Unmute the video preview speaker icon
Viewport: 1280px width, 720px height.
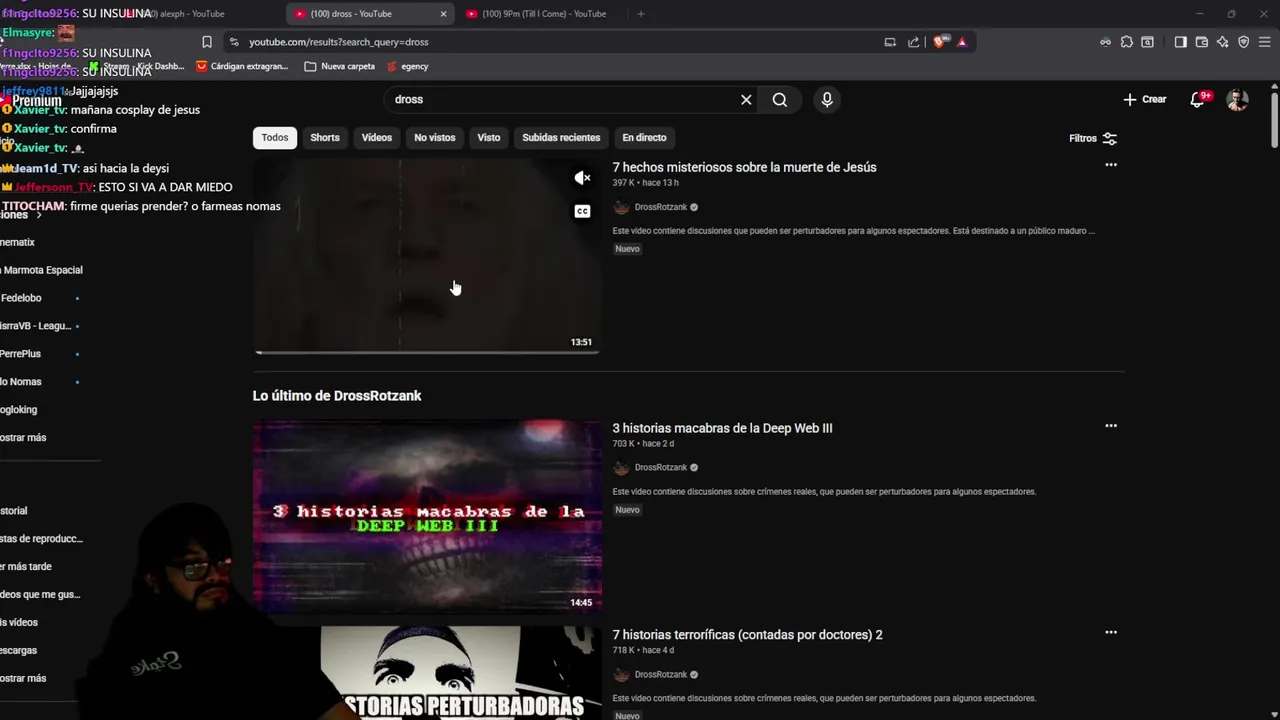coord(582,178)
